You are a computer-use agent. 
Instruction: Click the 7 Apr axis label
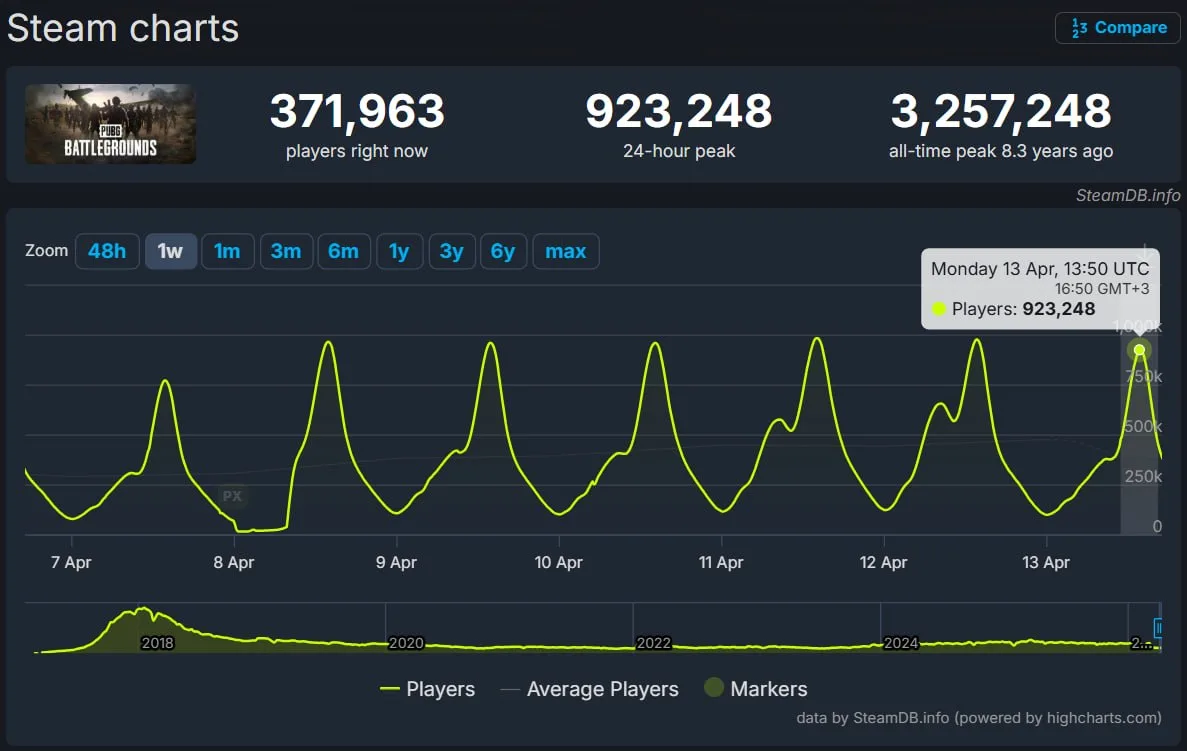[71, 562]
